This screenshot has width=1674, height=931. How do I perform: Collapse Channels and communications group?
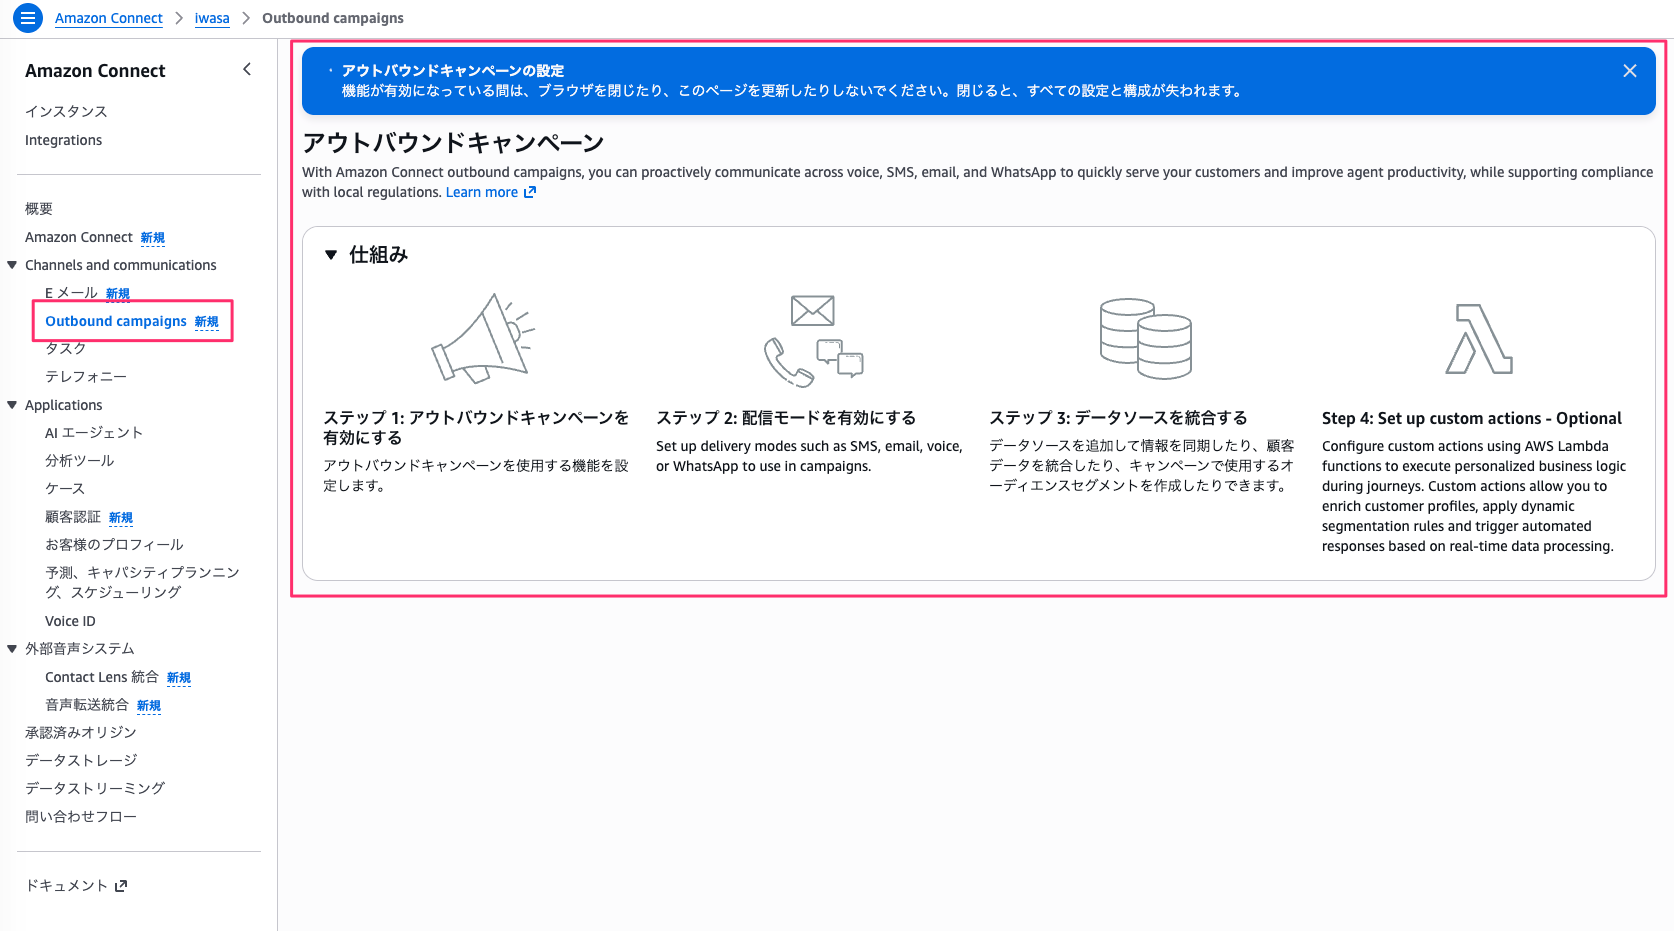tap(12, 265)
